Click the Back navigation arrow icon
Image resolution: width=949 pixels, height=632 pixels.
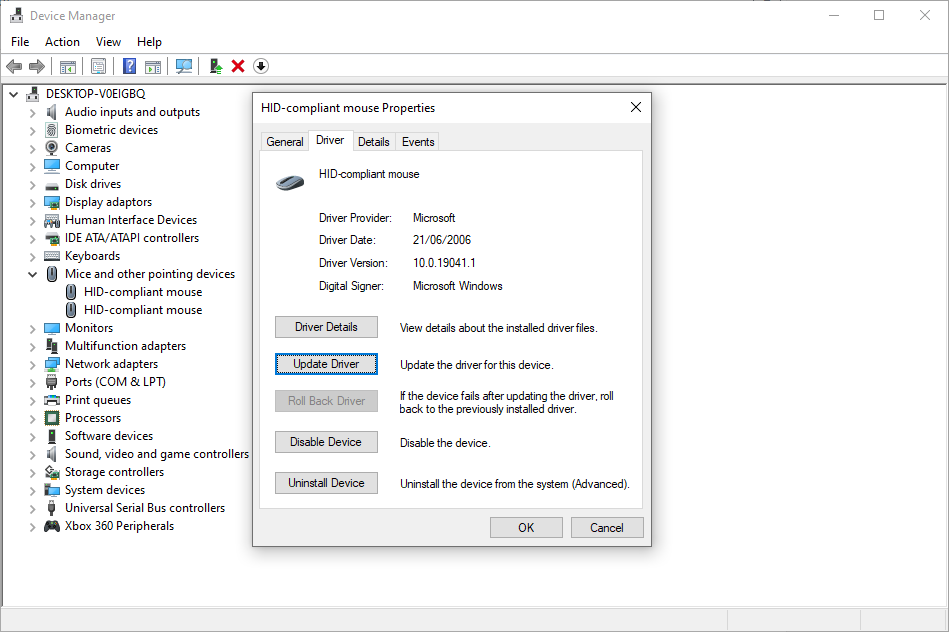[14, 66]
